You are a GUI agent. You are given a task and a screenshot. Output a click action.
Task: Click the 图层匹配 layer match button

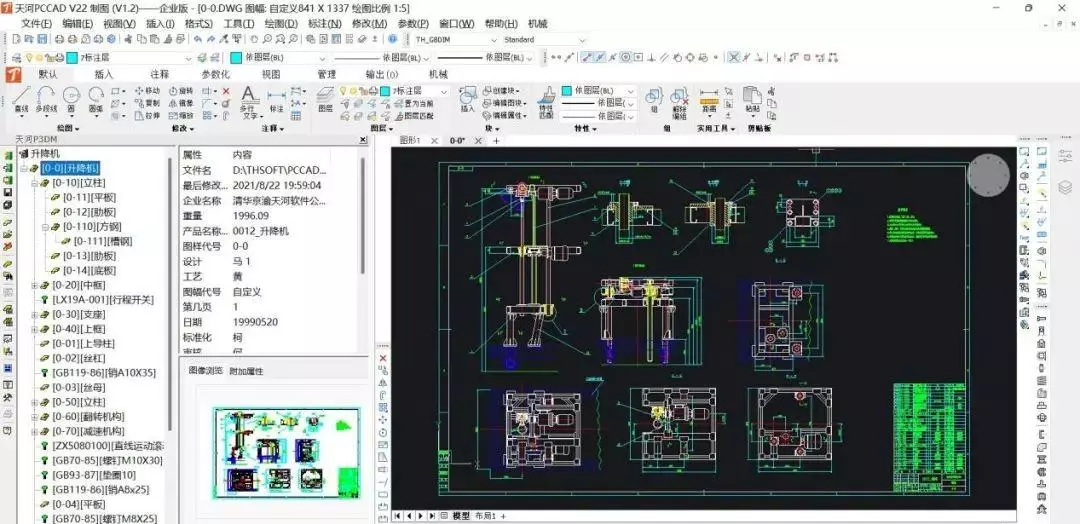[x=414, y=116]
